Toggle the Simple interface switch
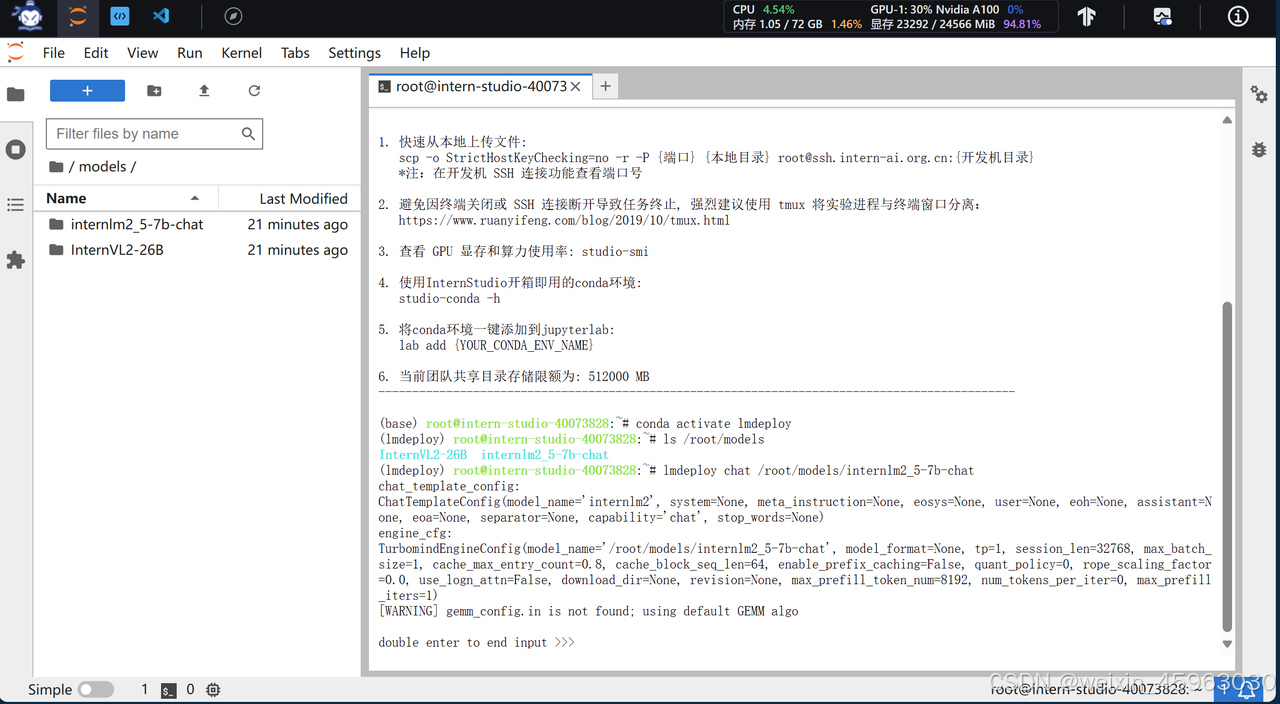Screen dimensions: 1280x704 click(x=96, y=690)
